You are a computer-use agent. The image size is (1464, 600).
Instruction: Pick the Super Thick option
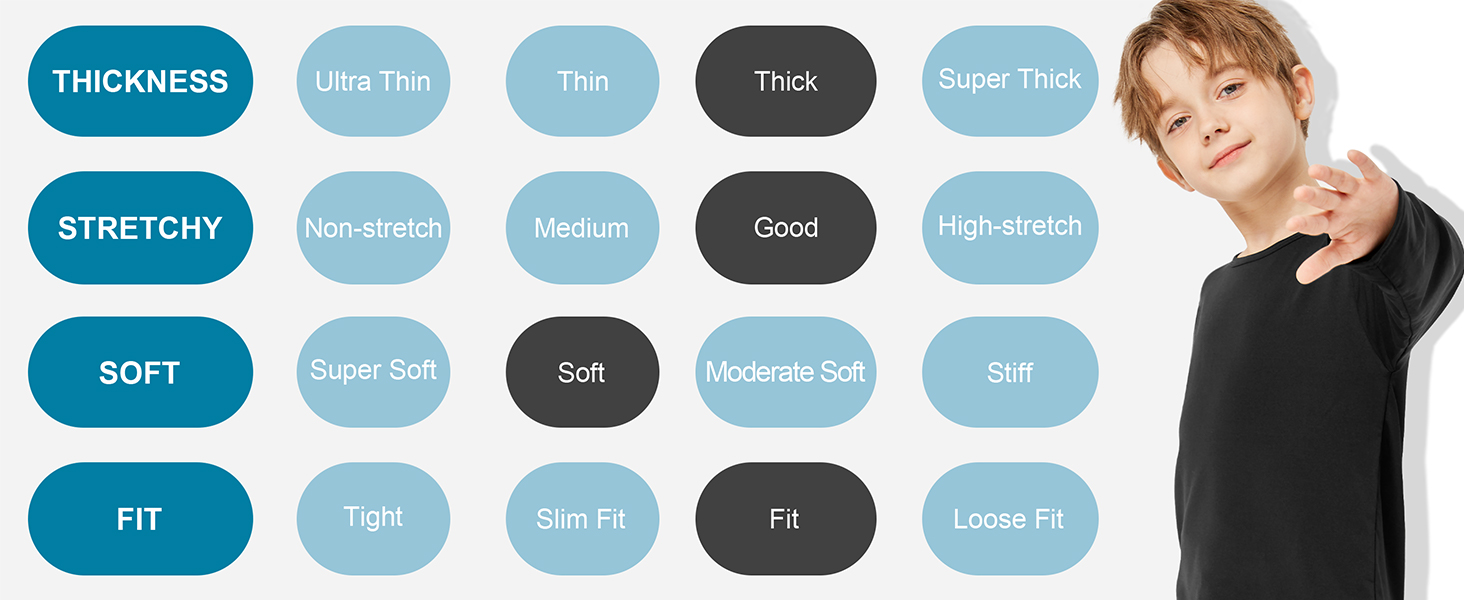[x=1009, y=81]
